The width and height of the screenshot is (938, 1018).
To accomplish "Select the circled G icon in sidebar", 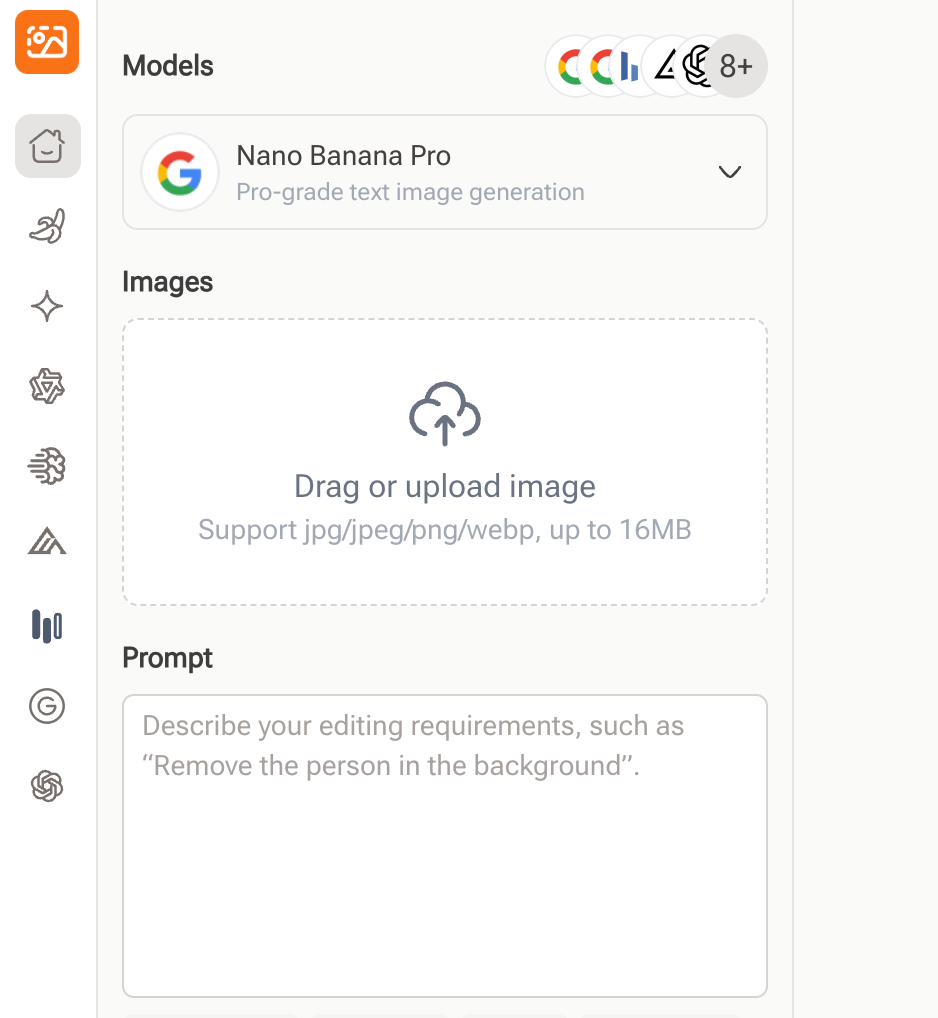I will click(x=47, y=706).
